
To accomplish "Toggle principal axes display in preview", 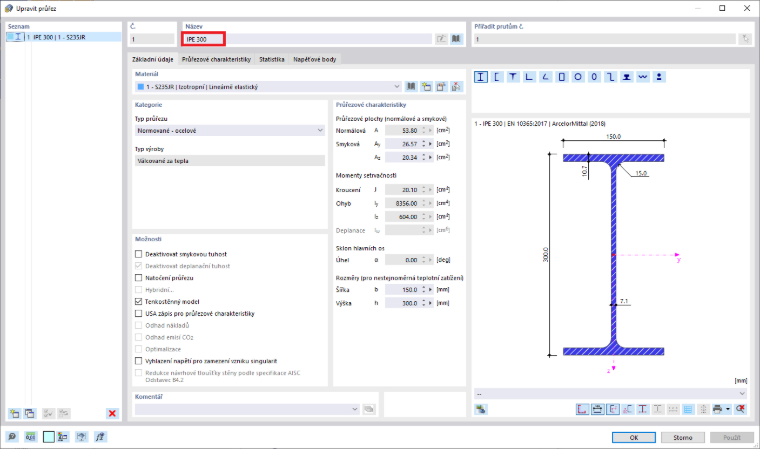I will point(613,409).
